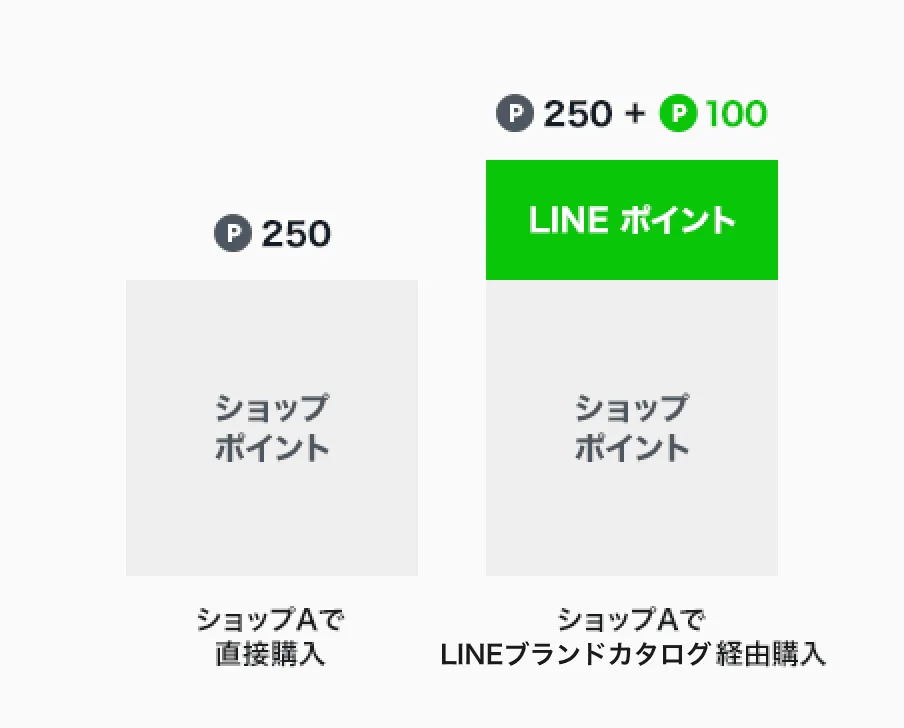Click the plus sign between point values
The width and height of the screenshot is (904, 728).
coord(635,114)
